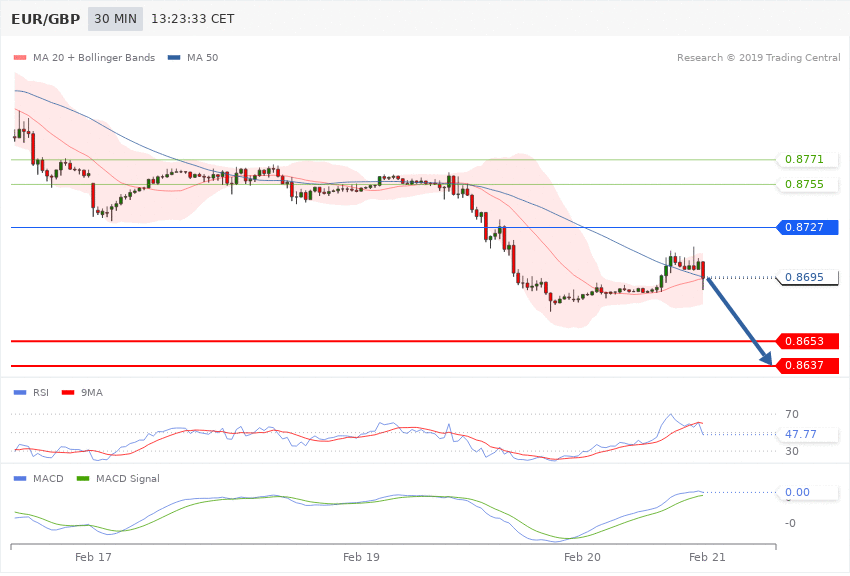The height and width of the screenshot is (576, 850).
Task: Click the Feb 17 date axis label
Action: click(x=93, y=557)
